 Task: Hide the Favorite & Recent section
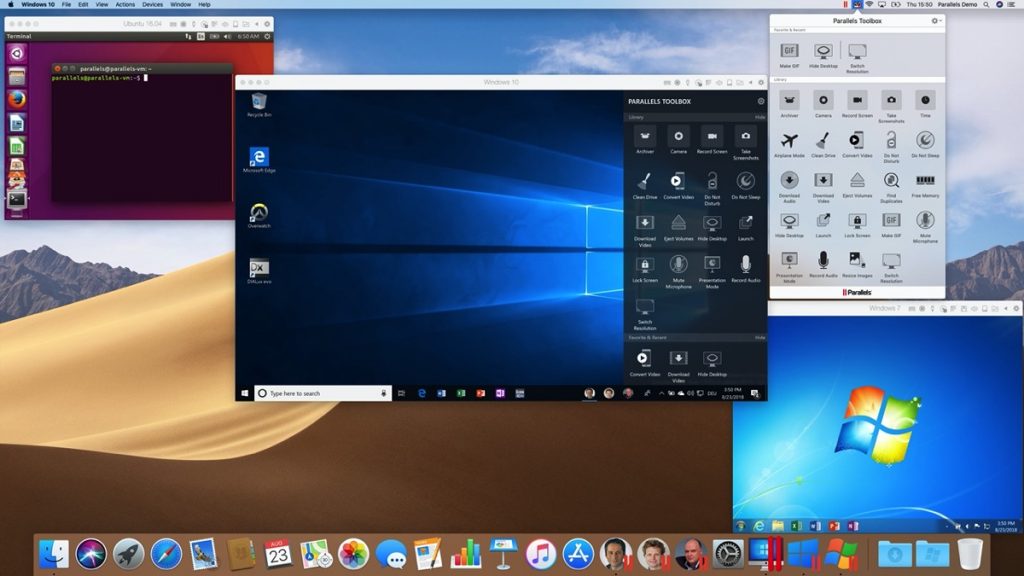pos(760,337)
